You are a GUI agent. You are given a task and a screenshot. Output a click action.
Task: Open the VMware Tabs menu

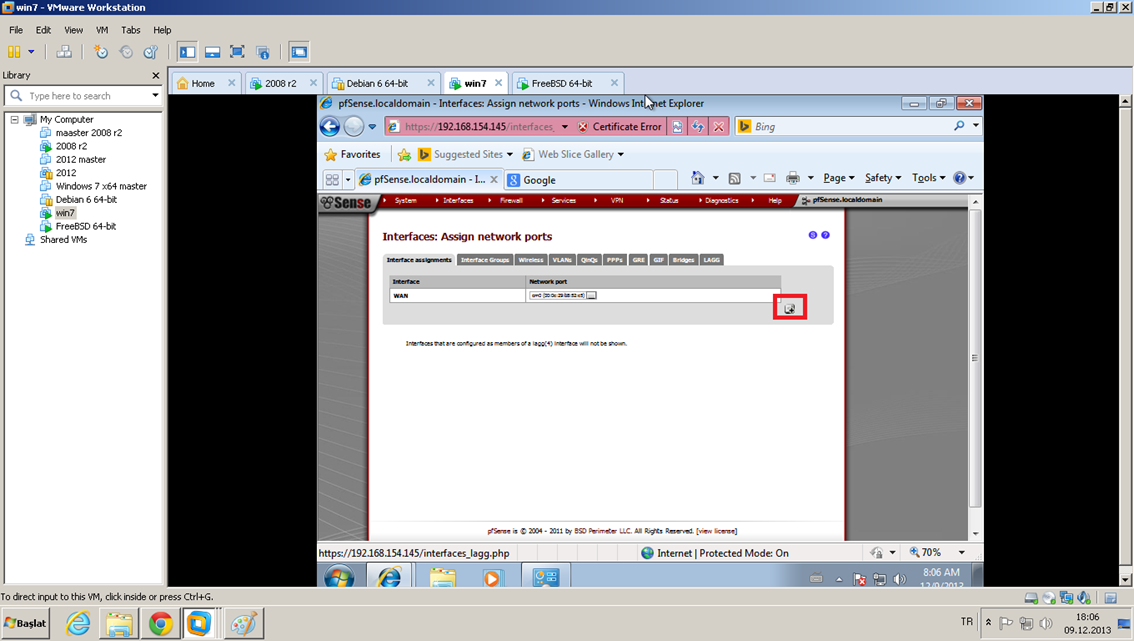[131, 30]
